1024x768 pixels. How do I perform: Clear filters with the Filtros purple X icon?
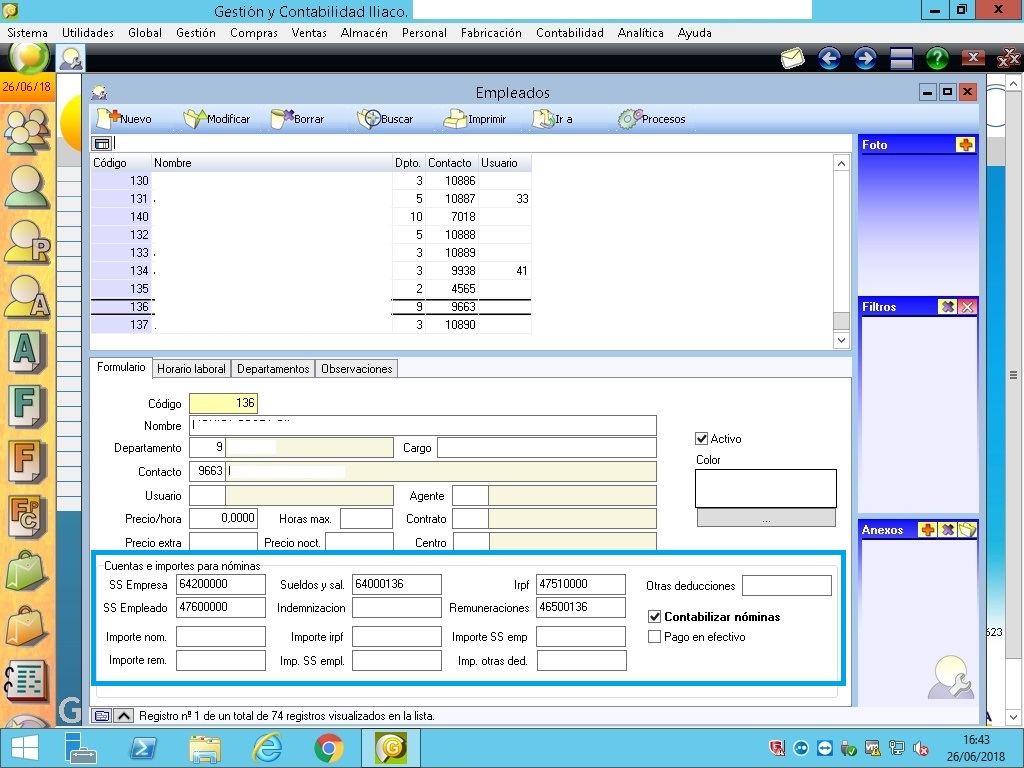click(x=948, y=306)
